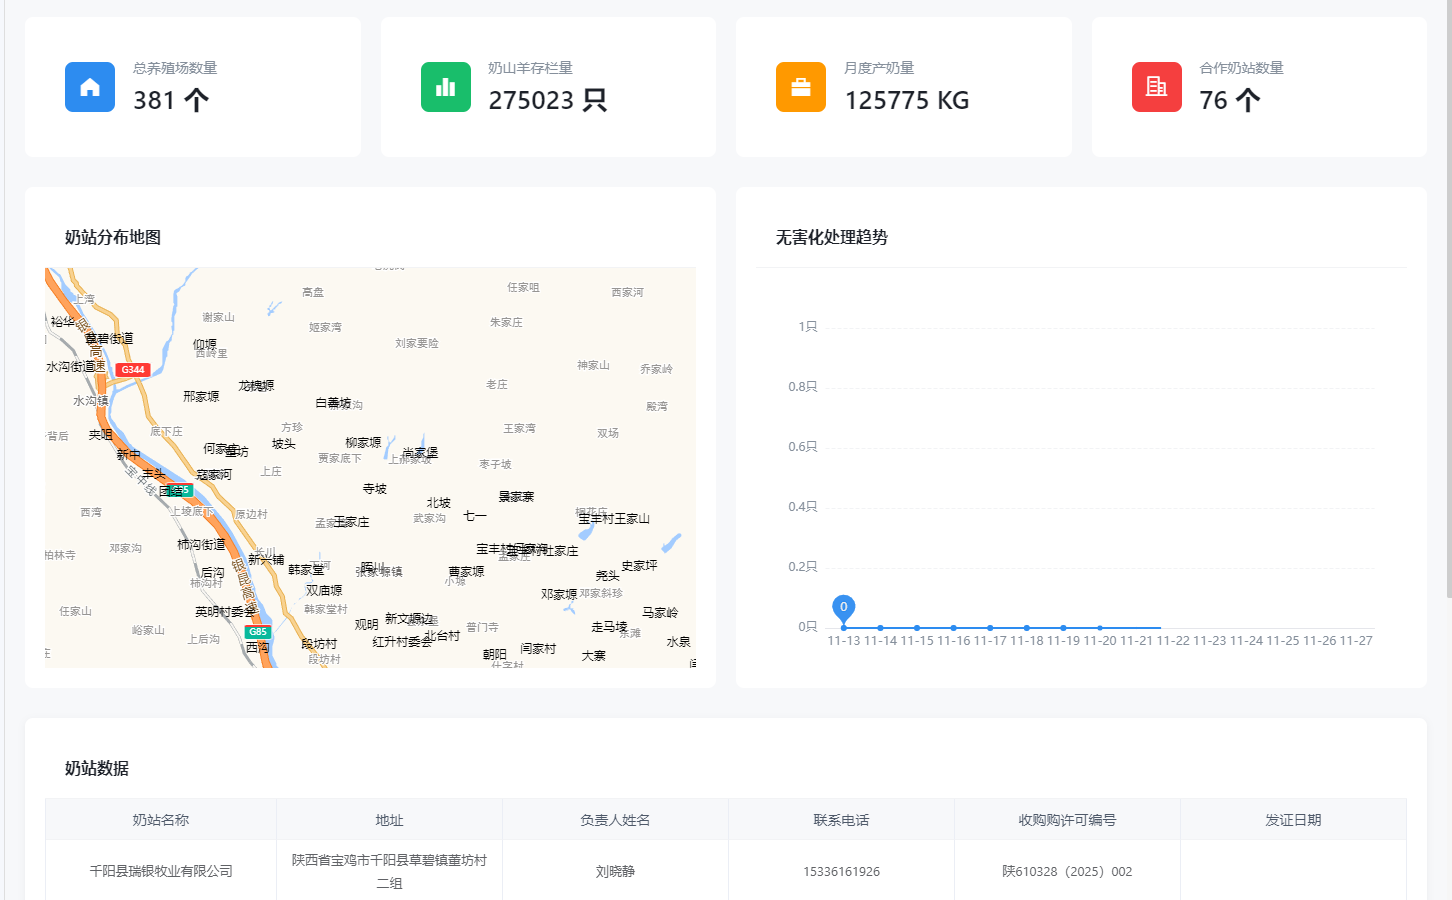Click the green G85 highway badge near 西沟
The image size is (1452, 900).
click(258, 632)
